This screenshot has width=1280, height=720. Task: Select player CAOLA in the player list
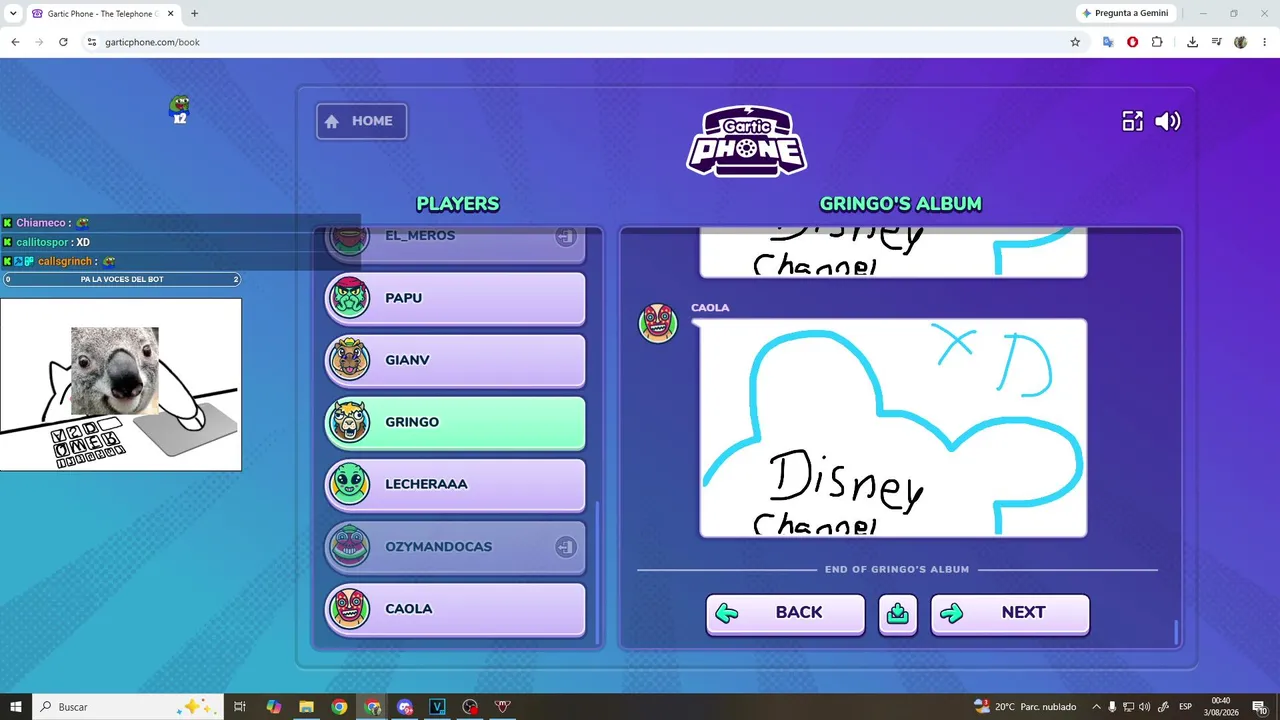455,609
